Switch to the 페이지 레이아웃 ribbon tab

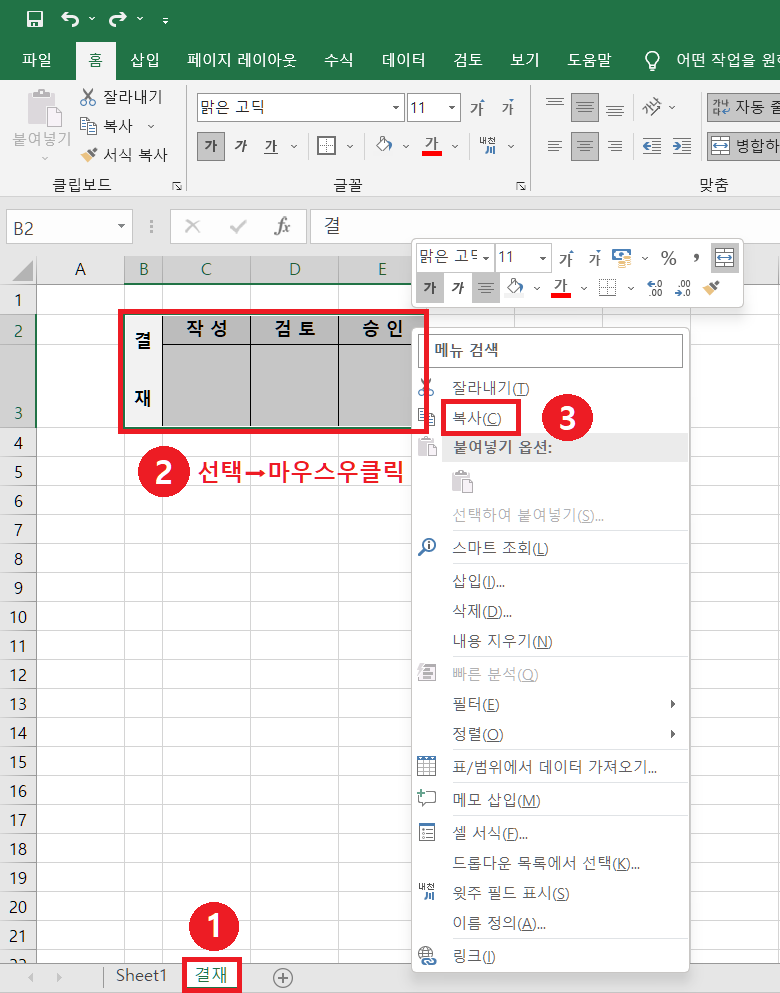tap(242, 60)
